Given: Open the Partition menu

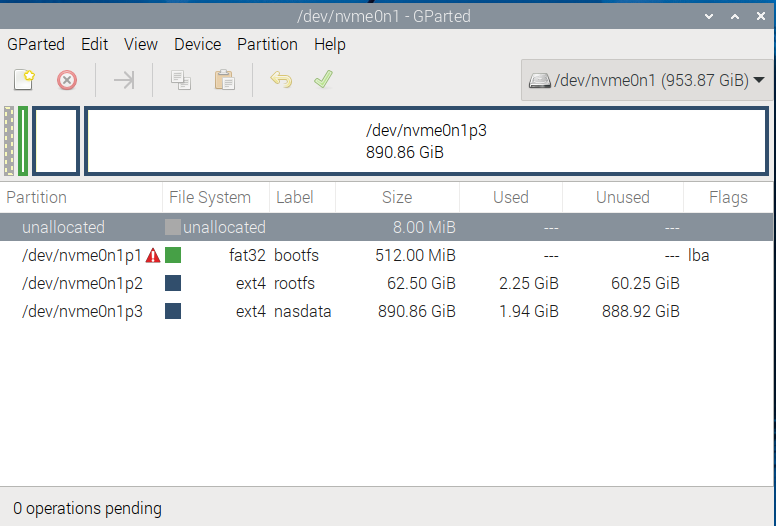Looking at the screenshot, I should pos(267,45).
